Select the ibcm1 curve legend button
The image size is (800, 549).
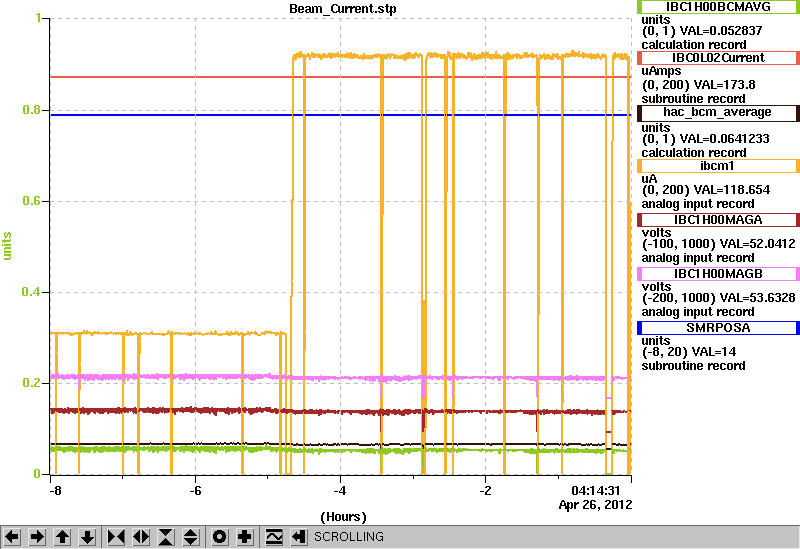tap(718, 166)
